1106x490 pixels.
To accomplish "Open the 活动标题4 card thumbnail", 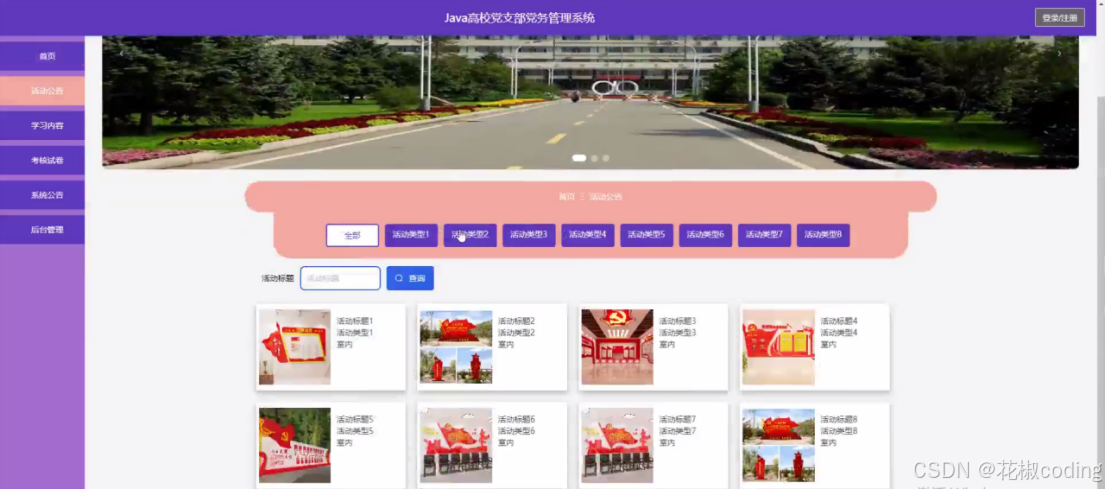I will (x=779, y=347).
